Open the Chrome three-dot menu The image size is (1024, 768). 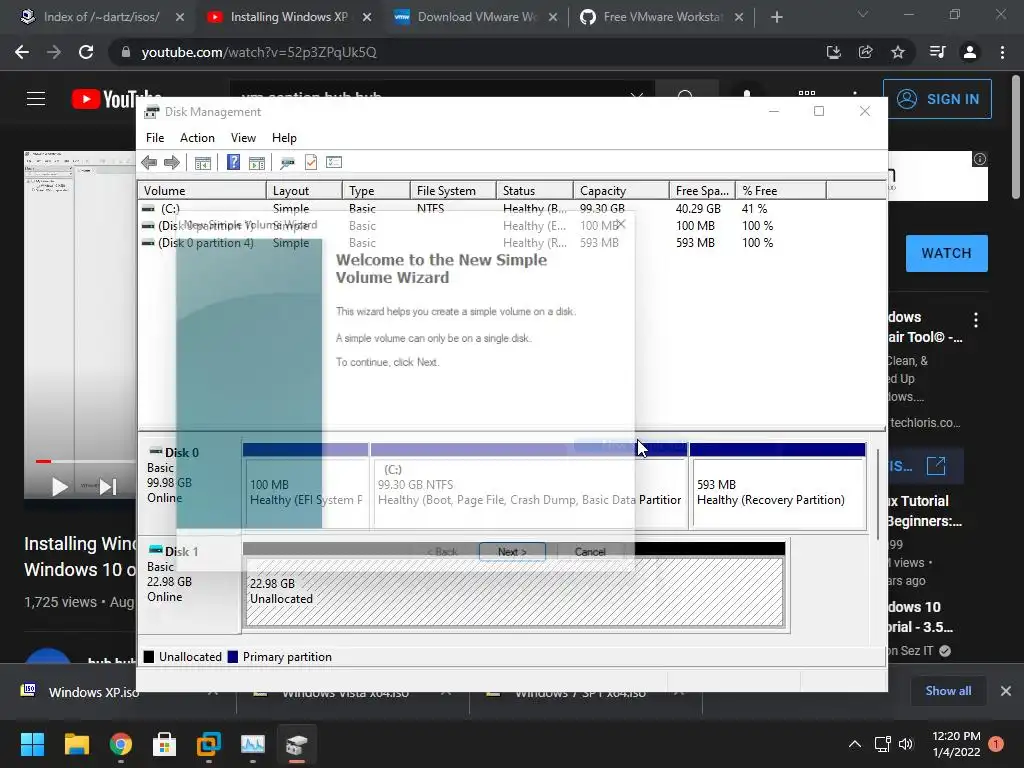pyautogui.click(x=1002, y=52)
